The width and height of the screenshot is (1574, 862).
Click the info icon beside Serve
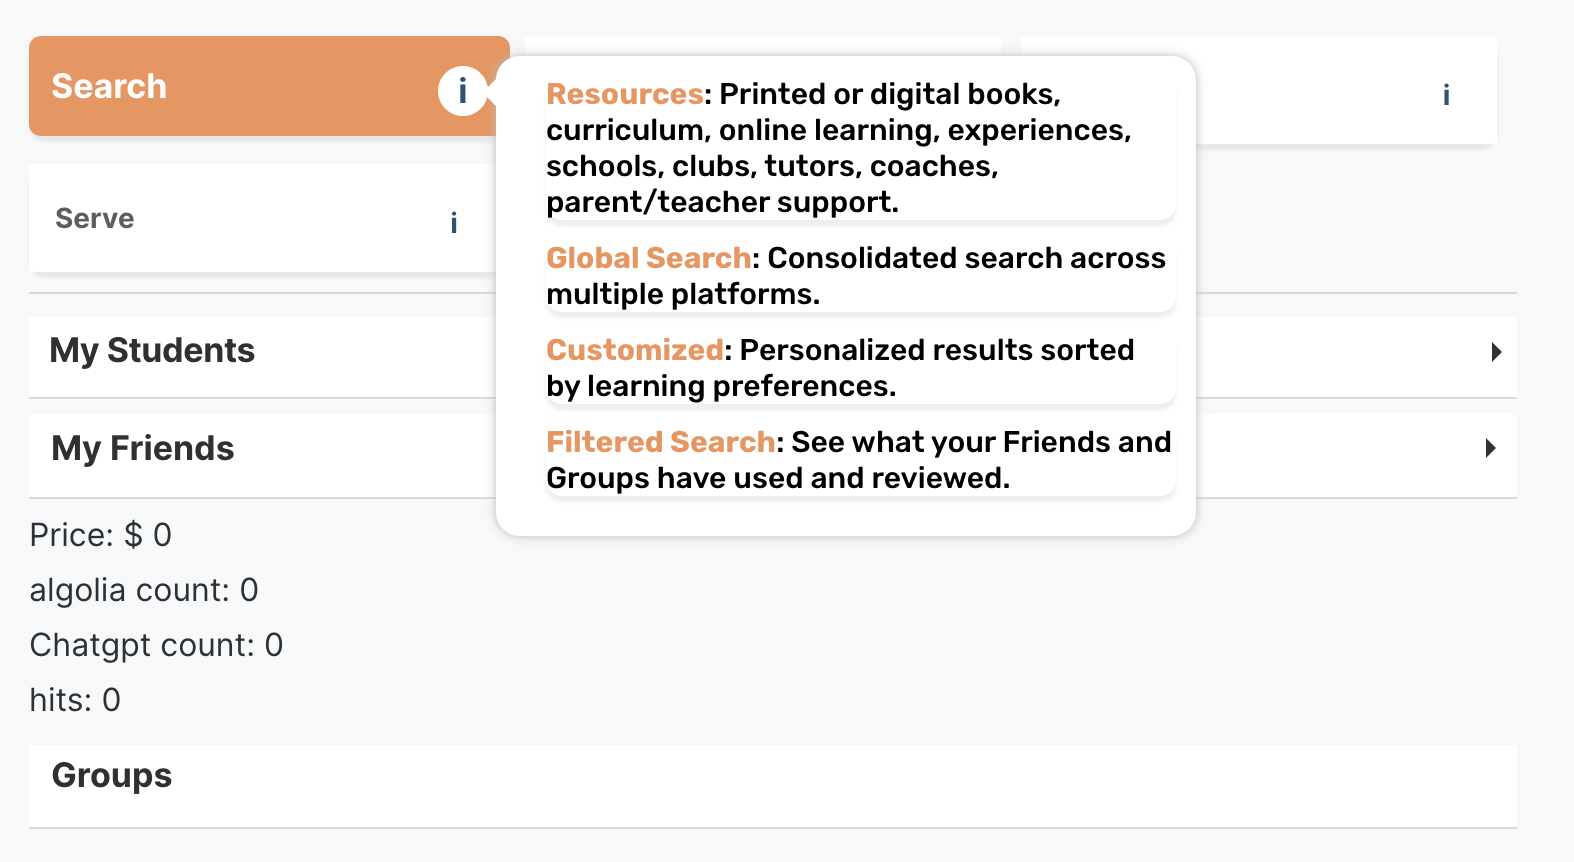point(454,222)
